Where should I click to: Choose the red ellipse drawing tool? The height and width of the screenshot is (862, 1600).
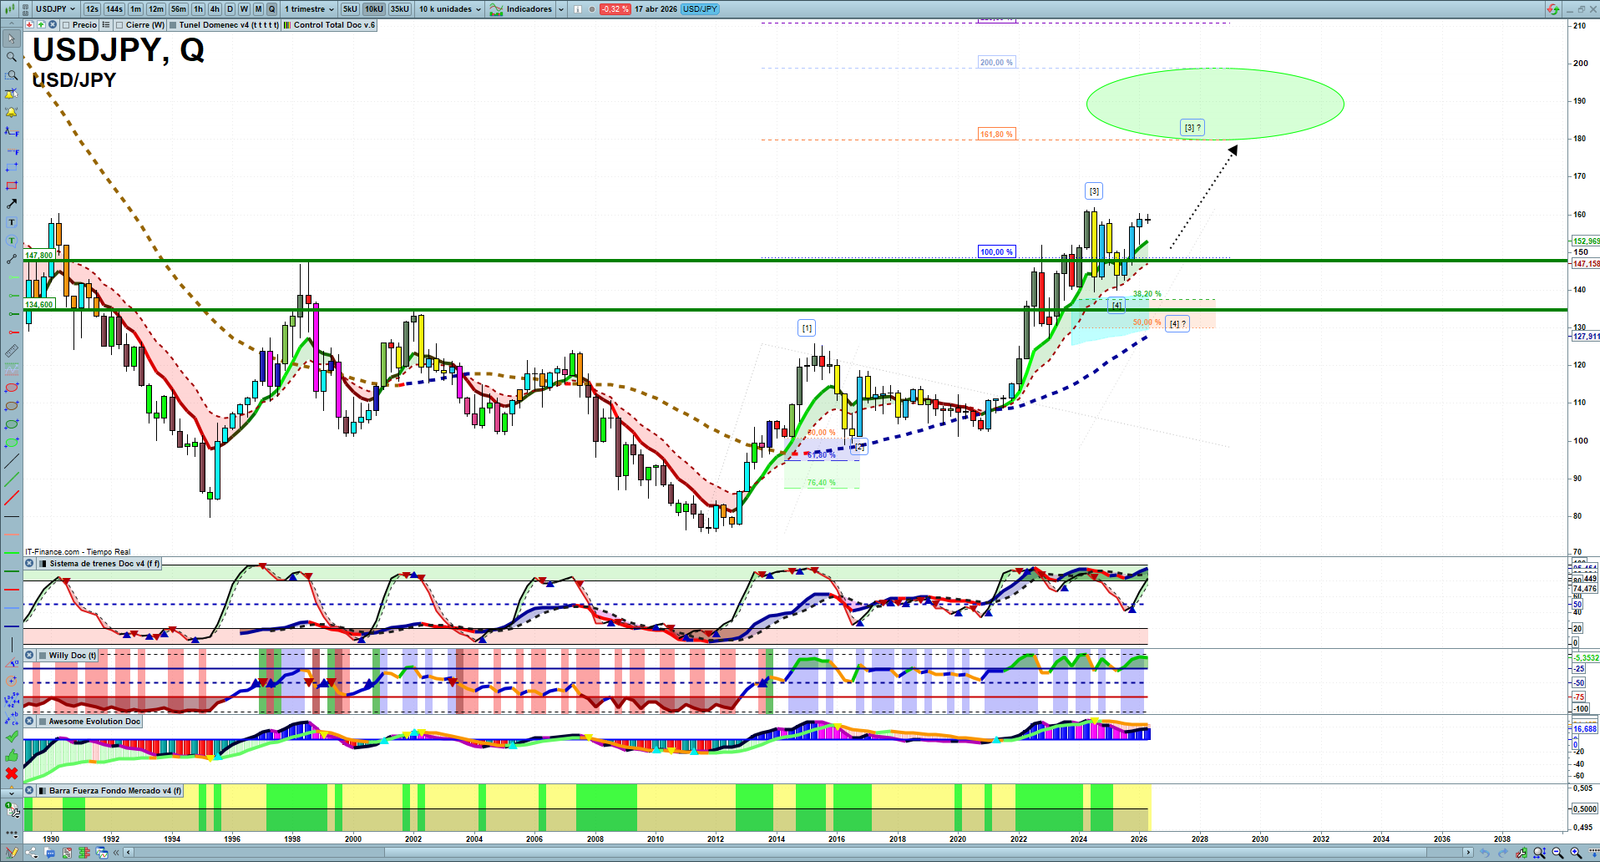[x=12, y=387]
